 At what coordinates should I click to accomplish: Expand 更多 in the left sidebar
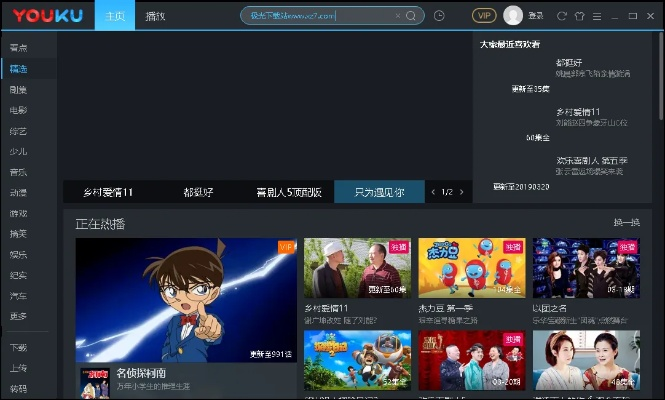click(x=18, y=317)
